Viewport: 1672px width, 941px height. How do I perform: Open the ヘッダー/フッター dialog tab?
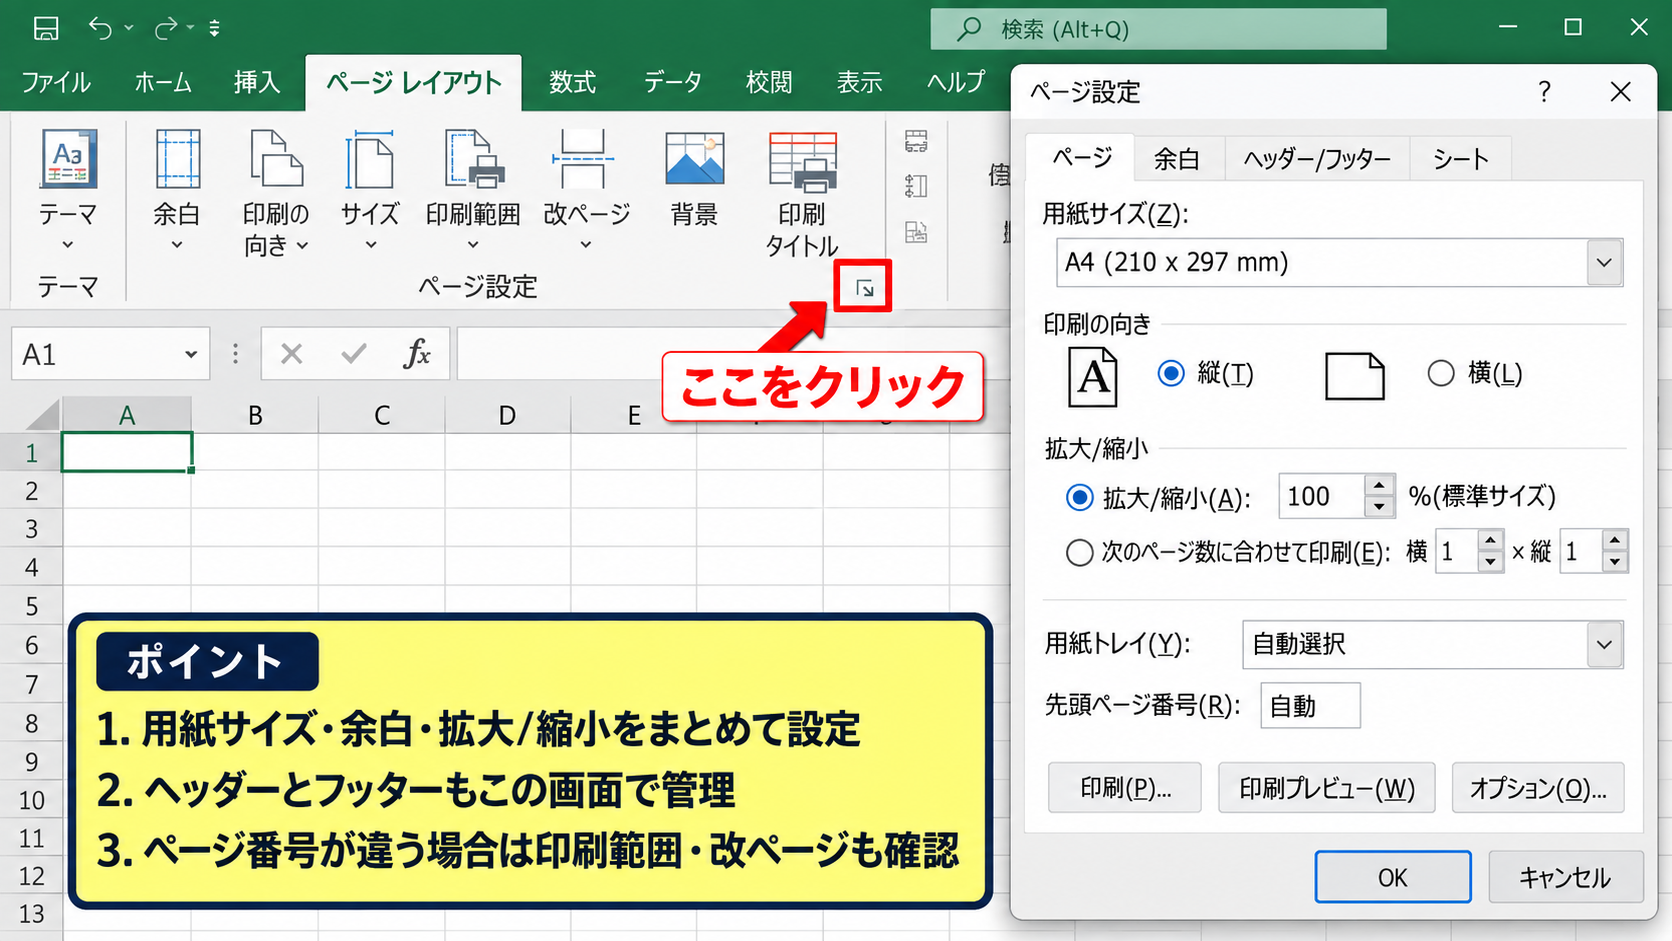click(1317, 158)
